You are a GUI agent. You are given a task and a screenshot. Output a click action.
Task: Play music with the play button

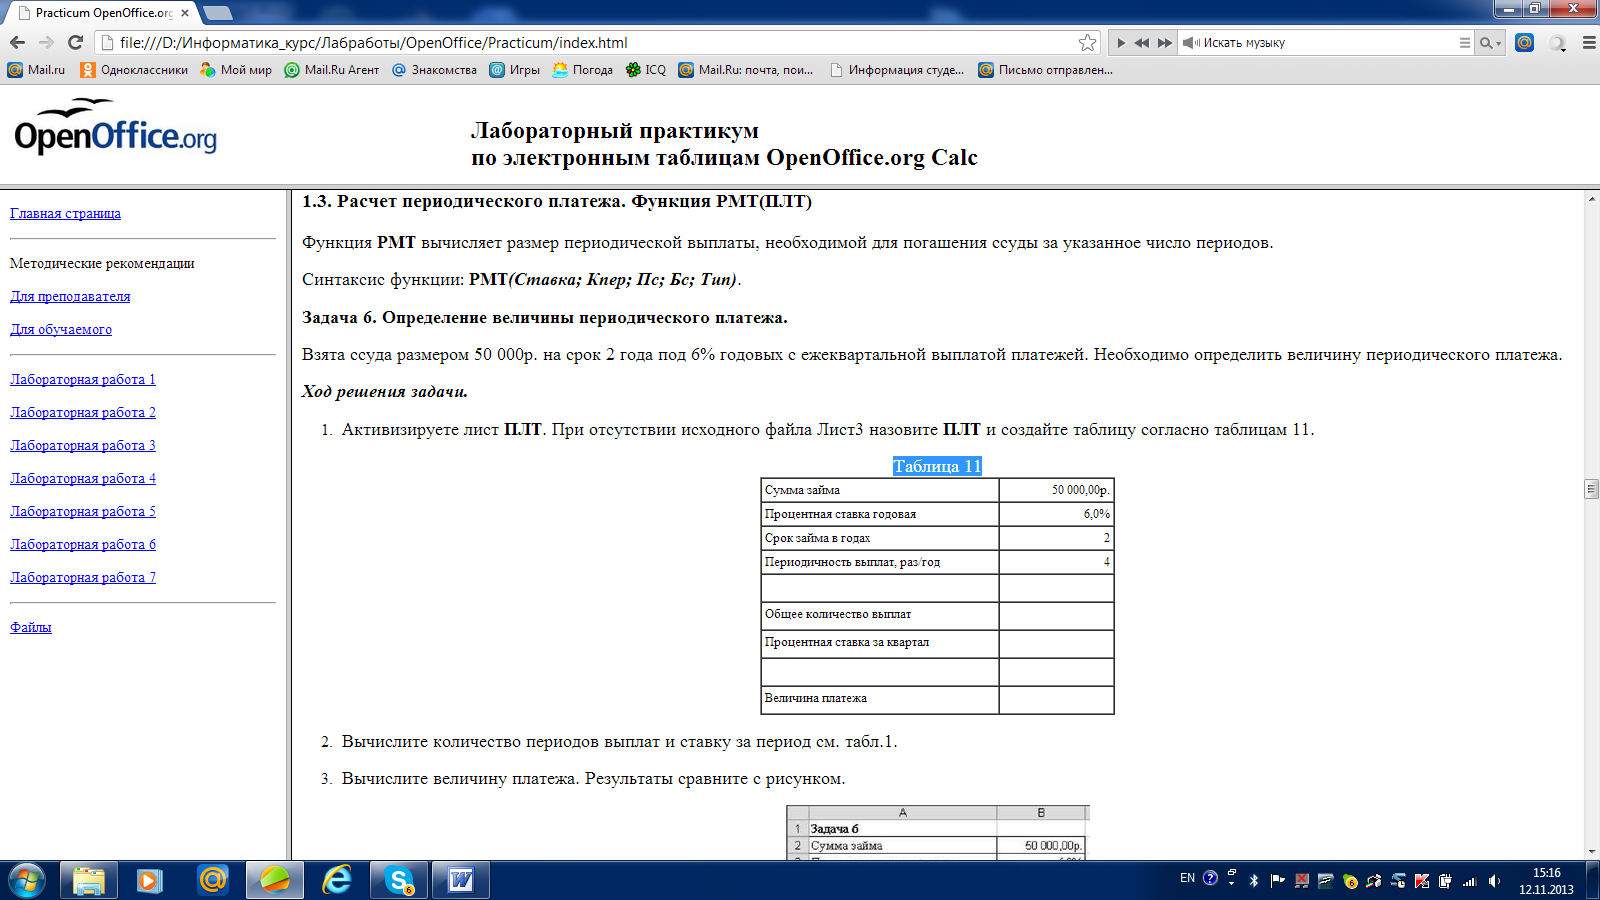(x=1121, y=43)
